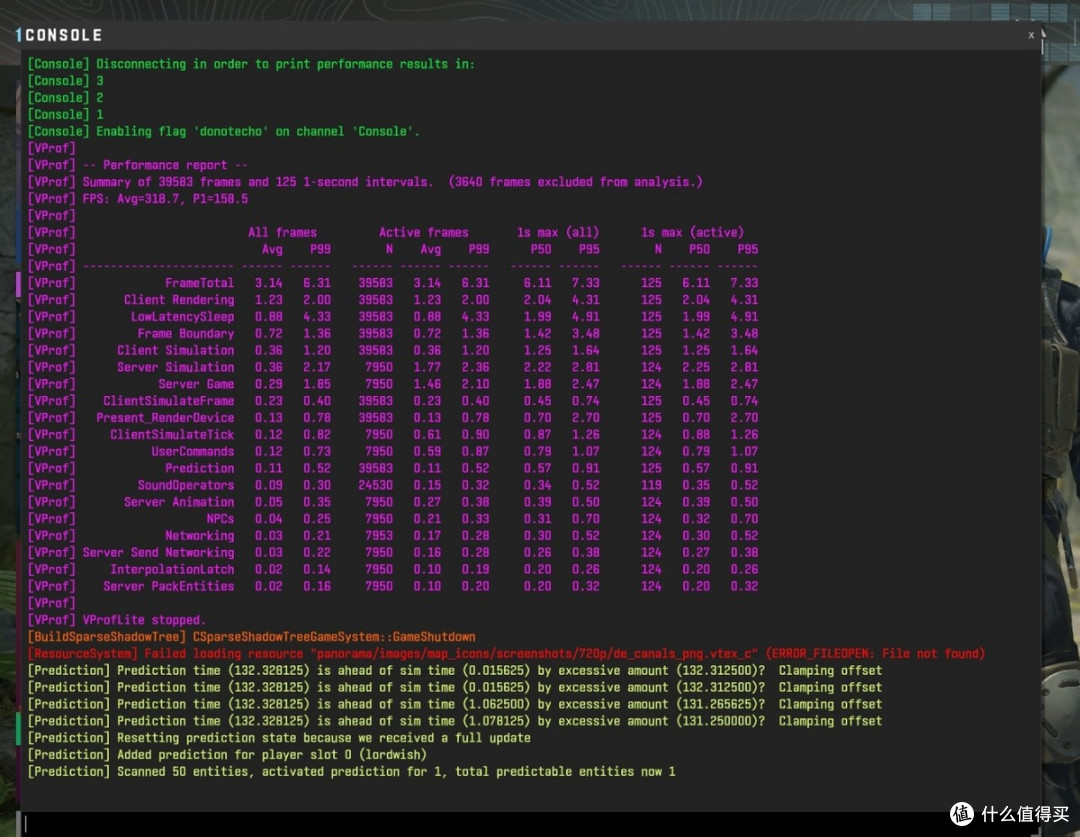Select the red 'Failed loading resource' error line

tap(506, 654)
